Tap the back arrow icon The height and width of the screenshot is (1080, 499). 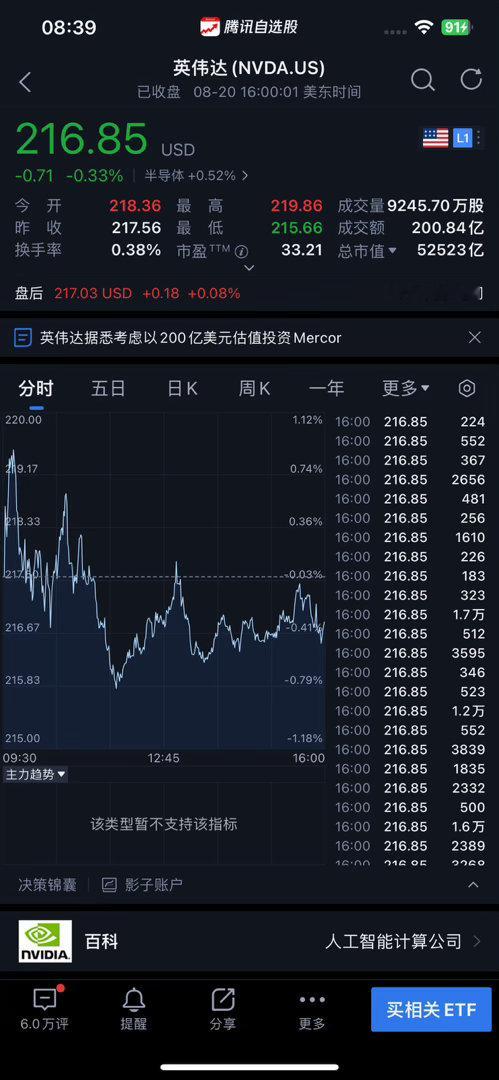[25, 82]
